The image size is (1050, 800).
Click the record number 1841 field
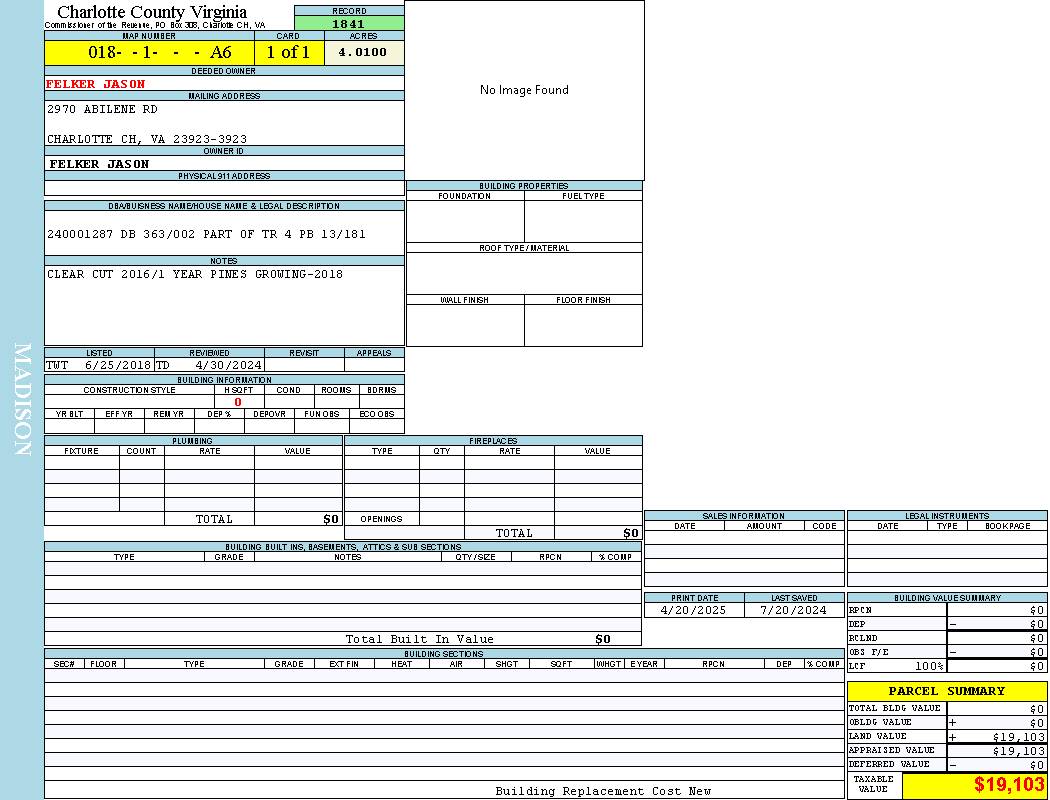point(349,24)
